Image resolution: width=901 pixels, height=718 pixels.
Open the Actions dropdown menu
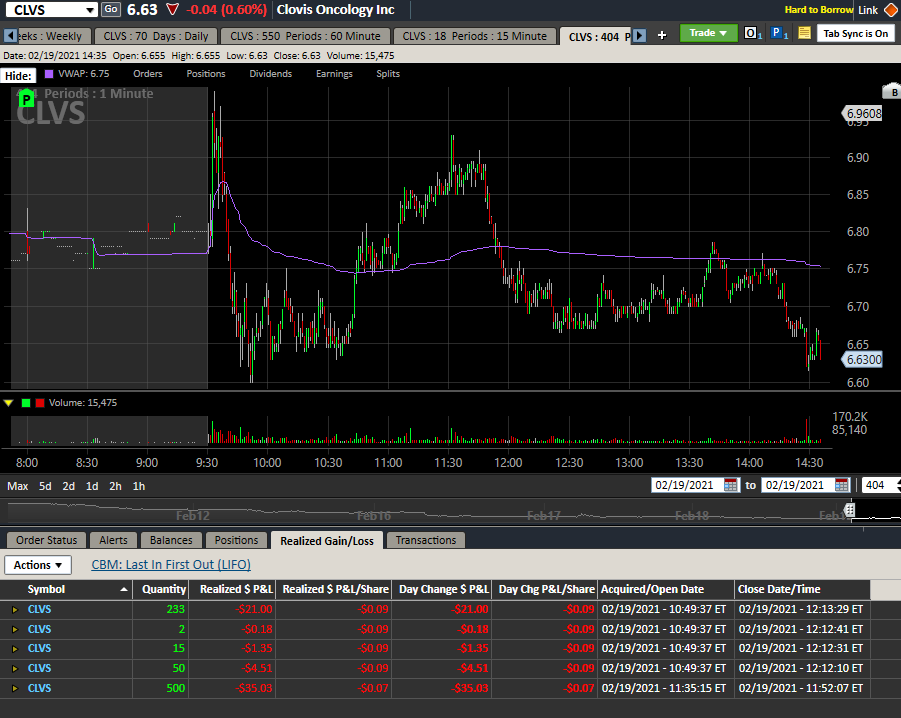pos(39,565)
